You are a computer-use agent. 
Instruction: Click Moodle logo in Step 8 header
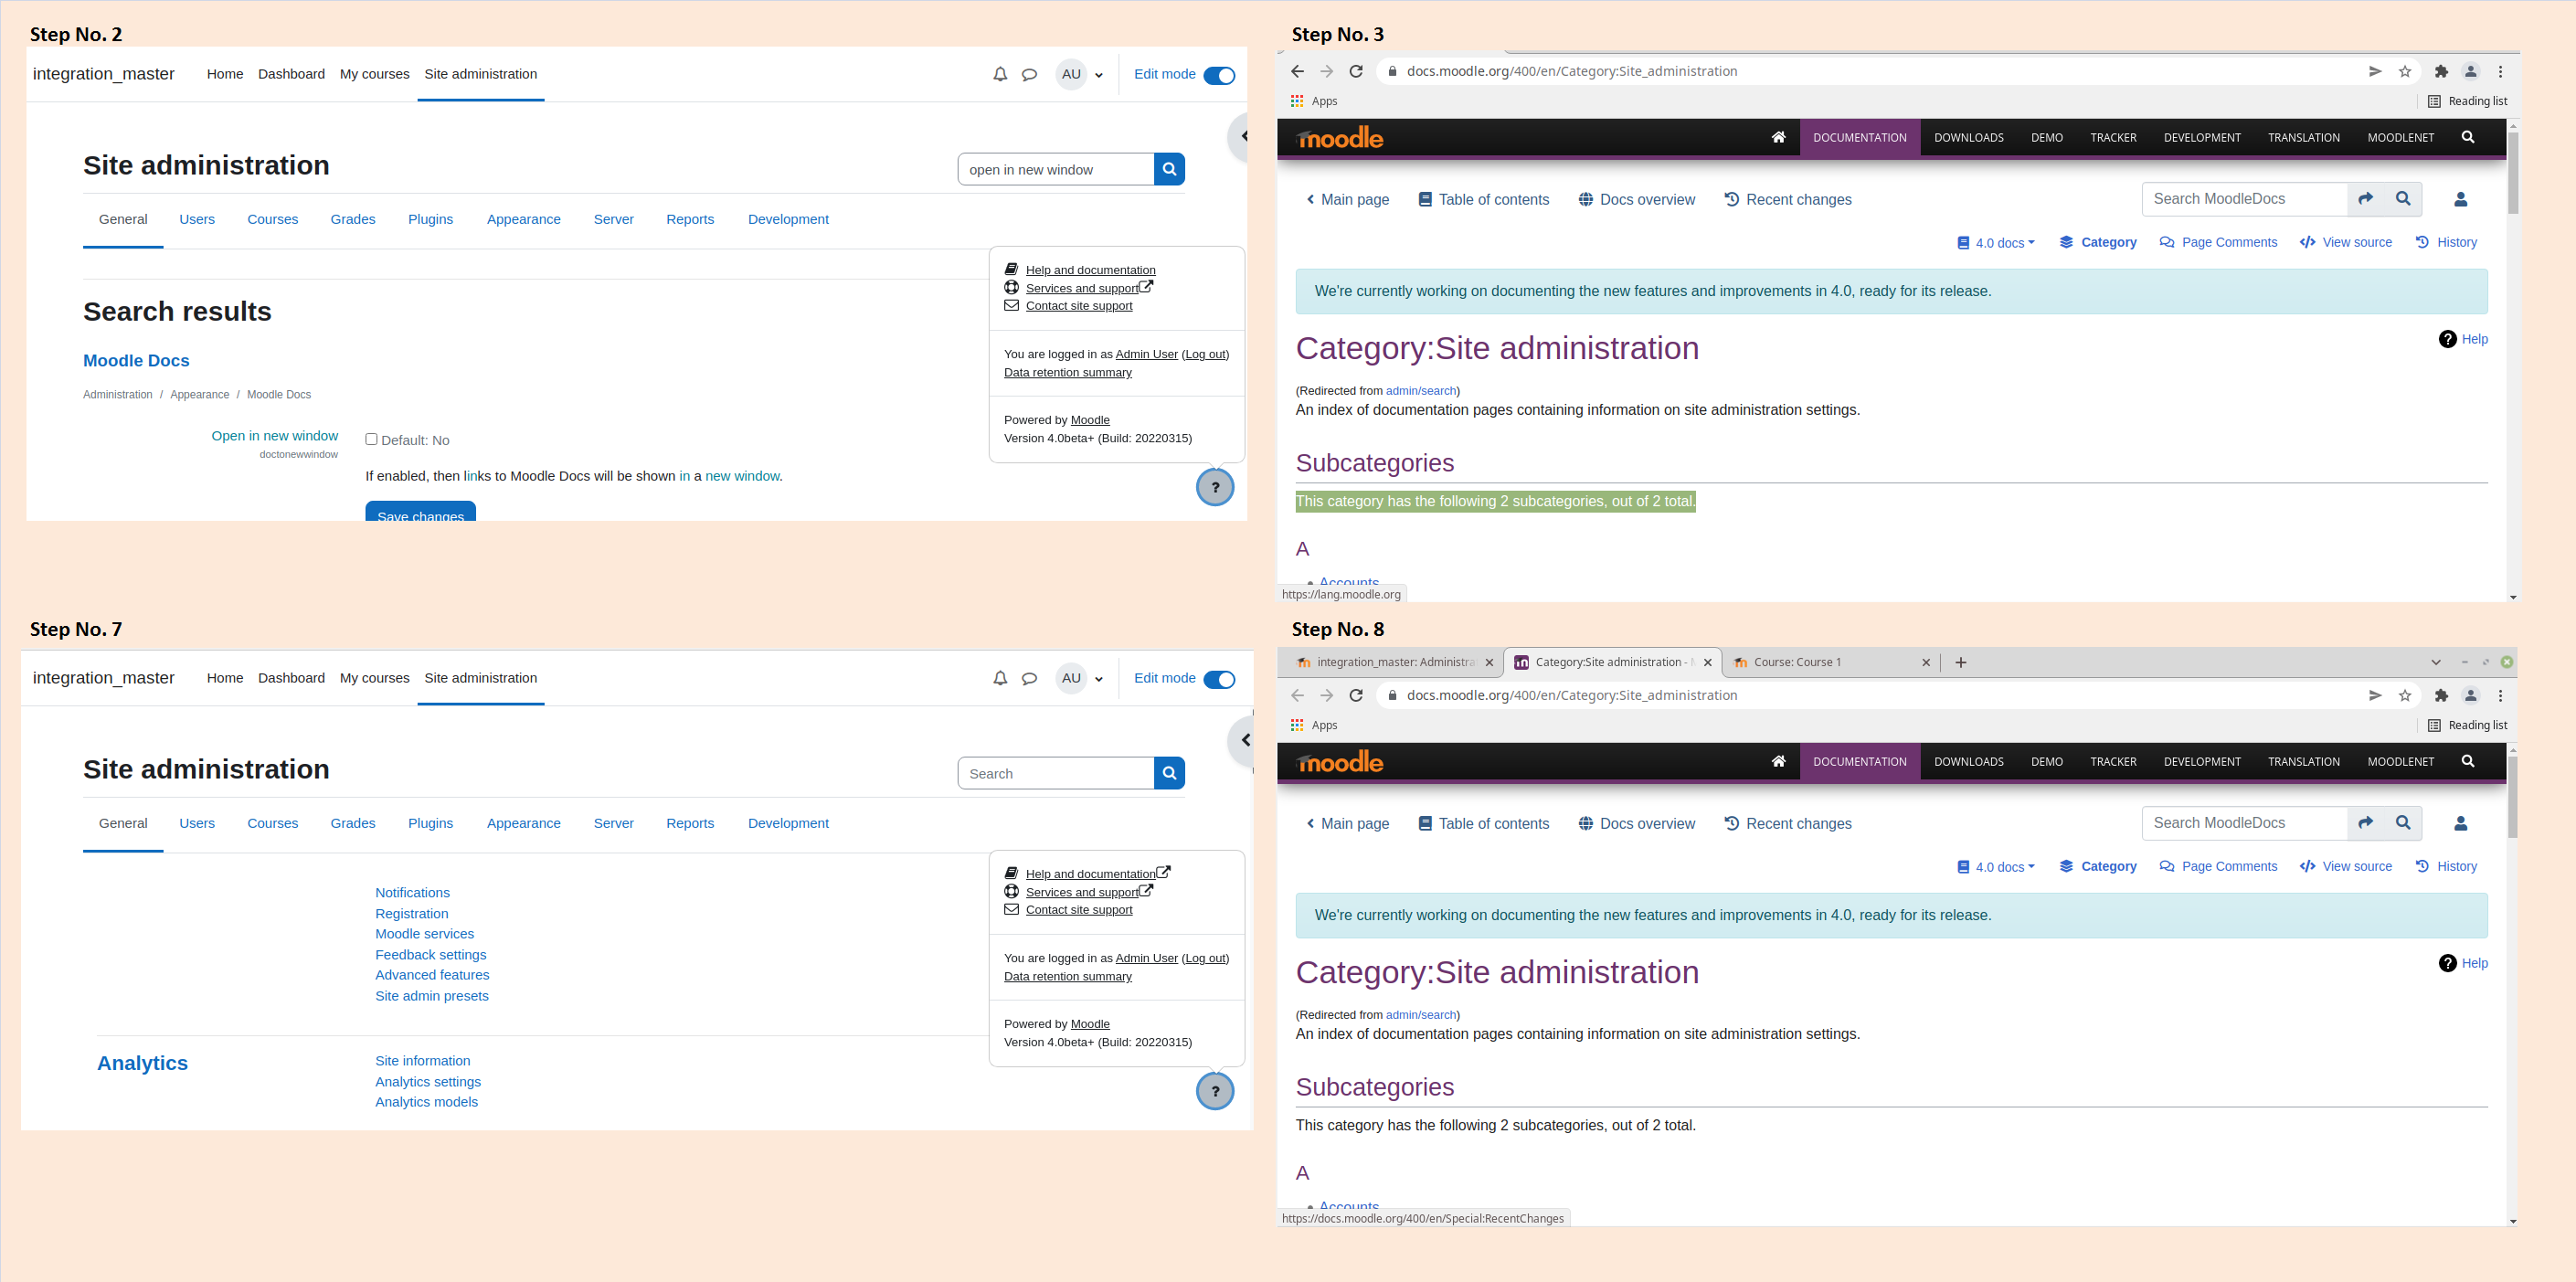click(1340, 762)
